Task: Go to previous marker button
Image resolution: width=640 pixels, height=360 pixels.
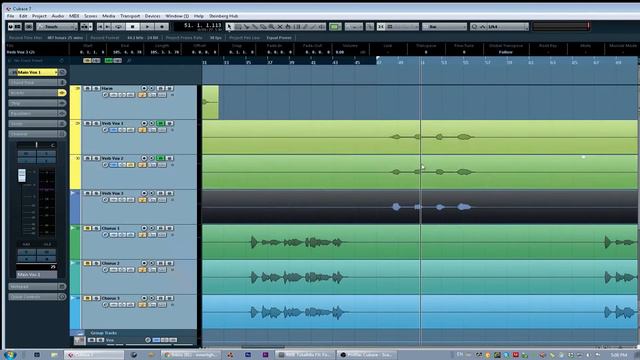Action: pos(100,27)
